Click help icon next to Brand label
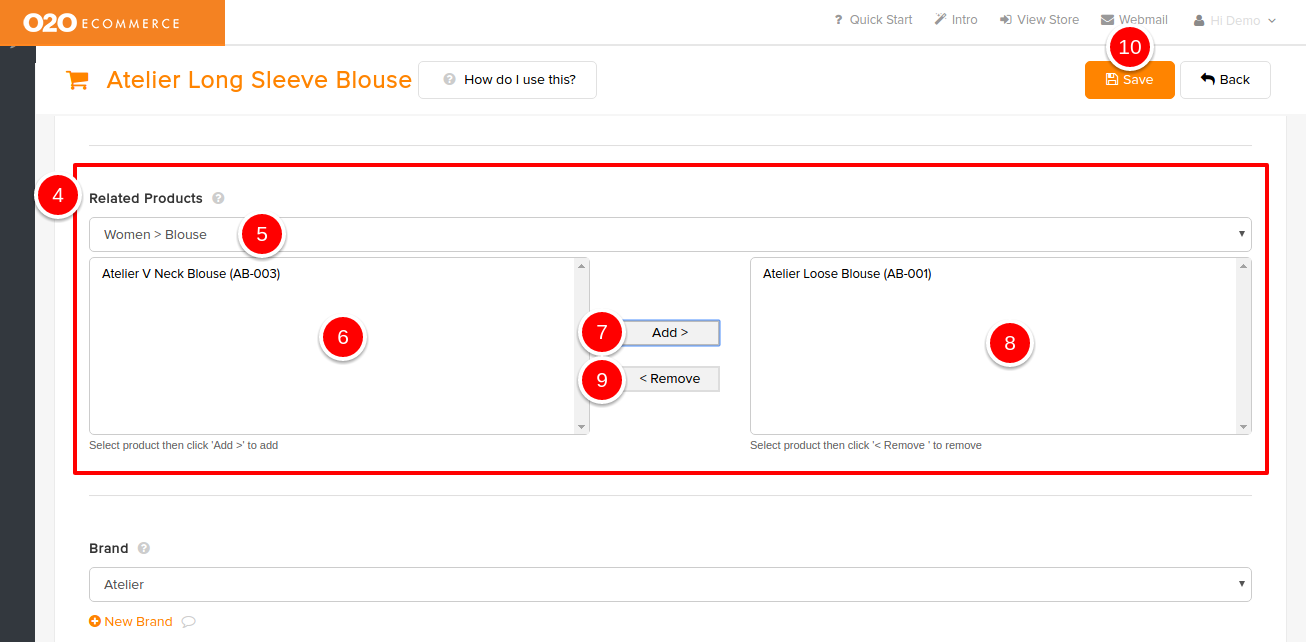This screenshot has width=1306, height=642. click(144, 548)
